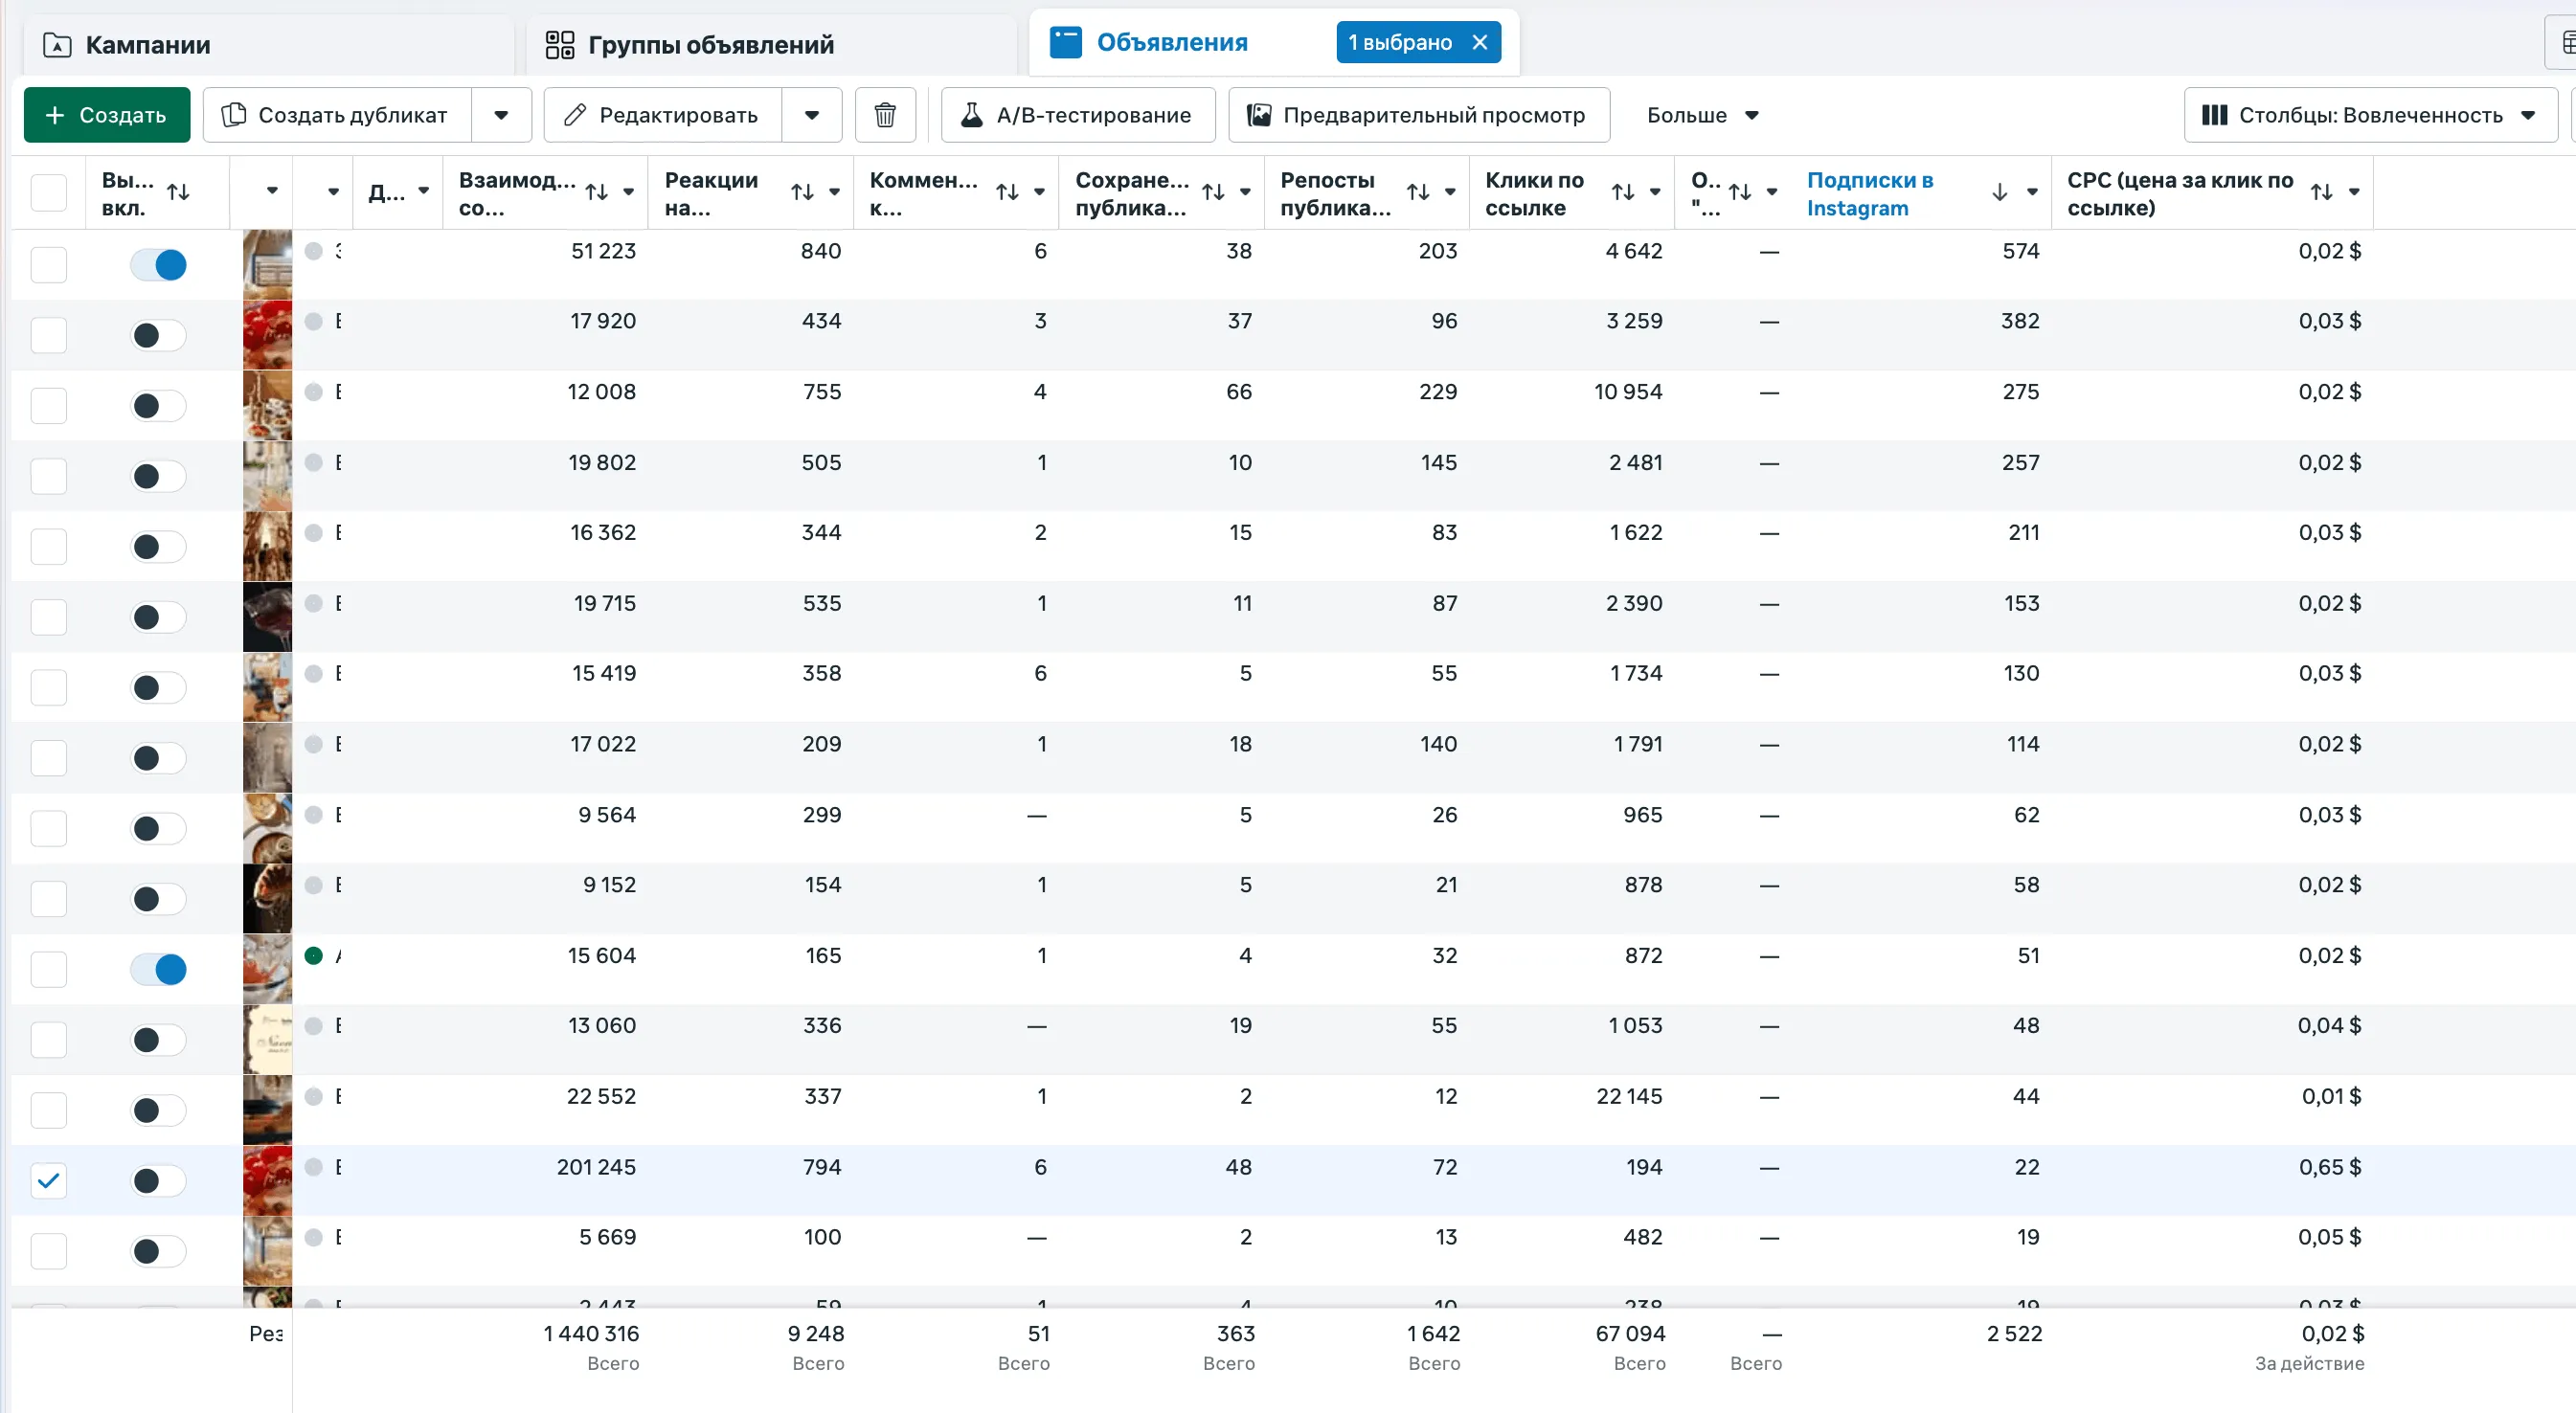This screenshot has width=2576, height=1413.
Task: Sort by the Вы... вкл. column
Action: (178, 192)
